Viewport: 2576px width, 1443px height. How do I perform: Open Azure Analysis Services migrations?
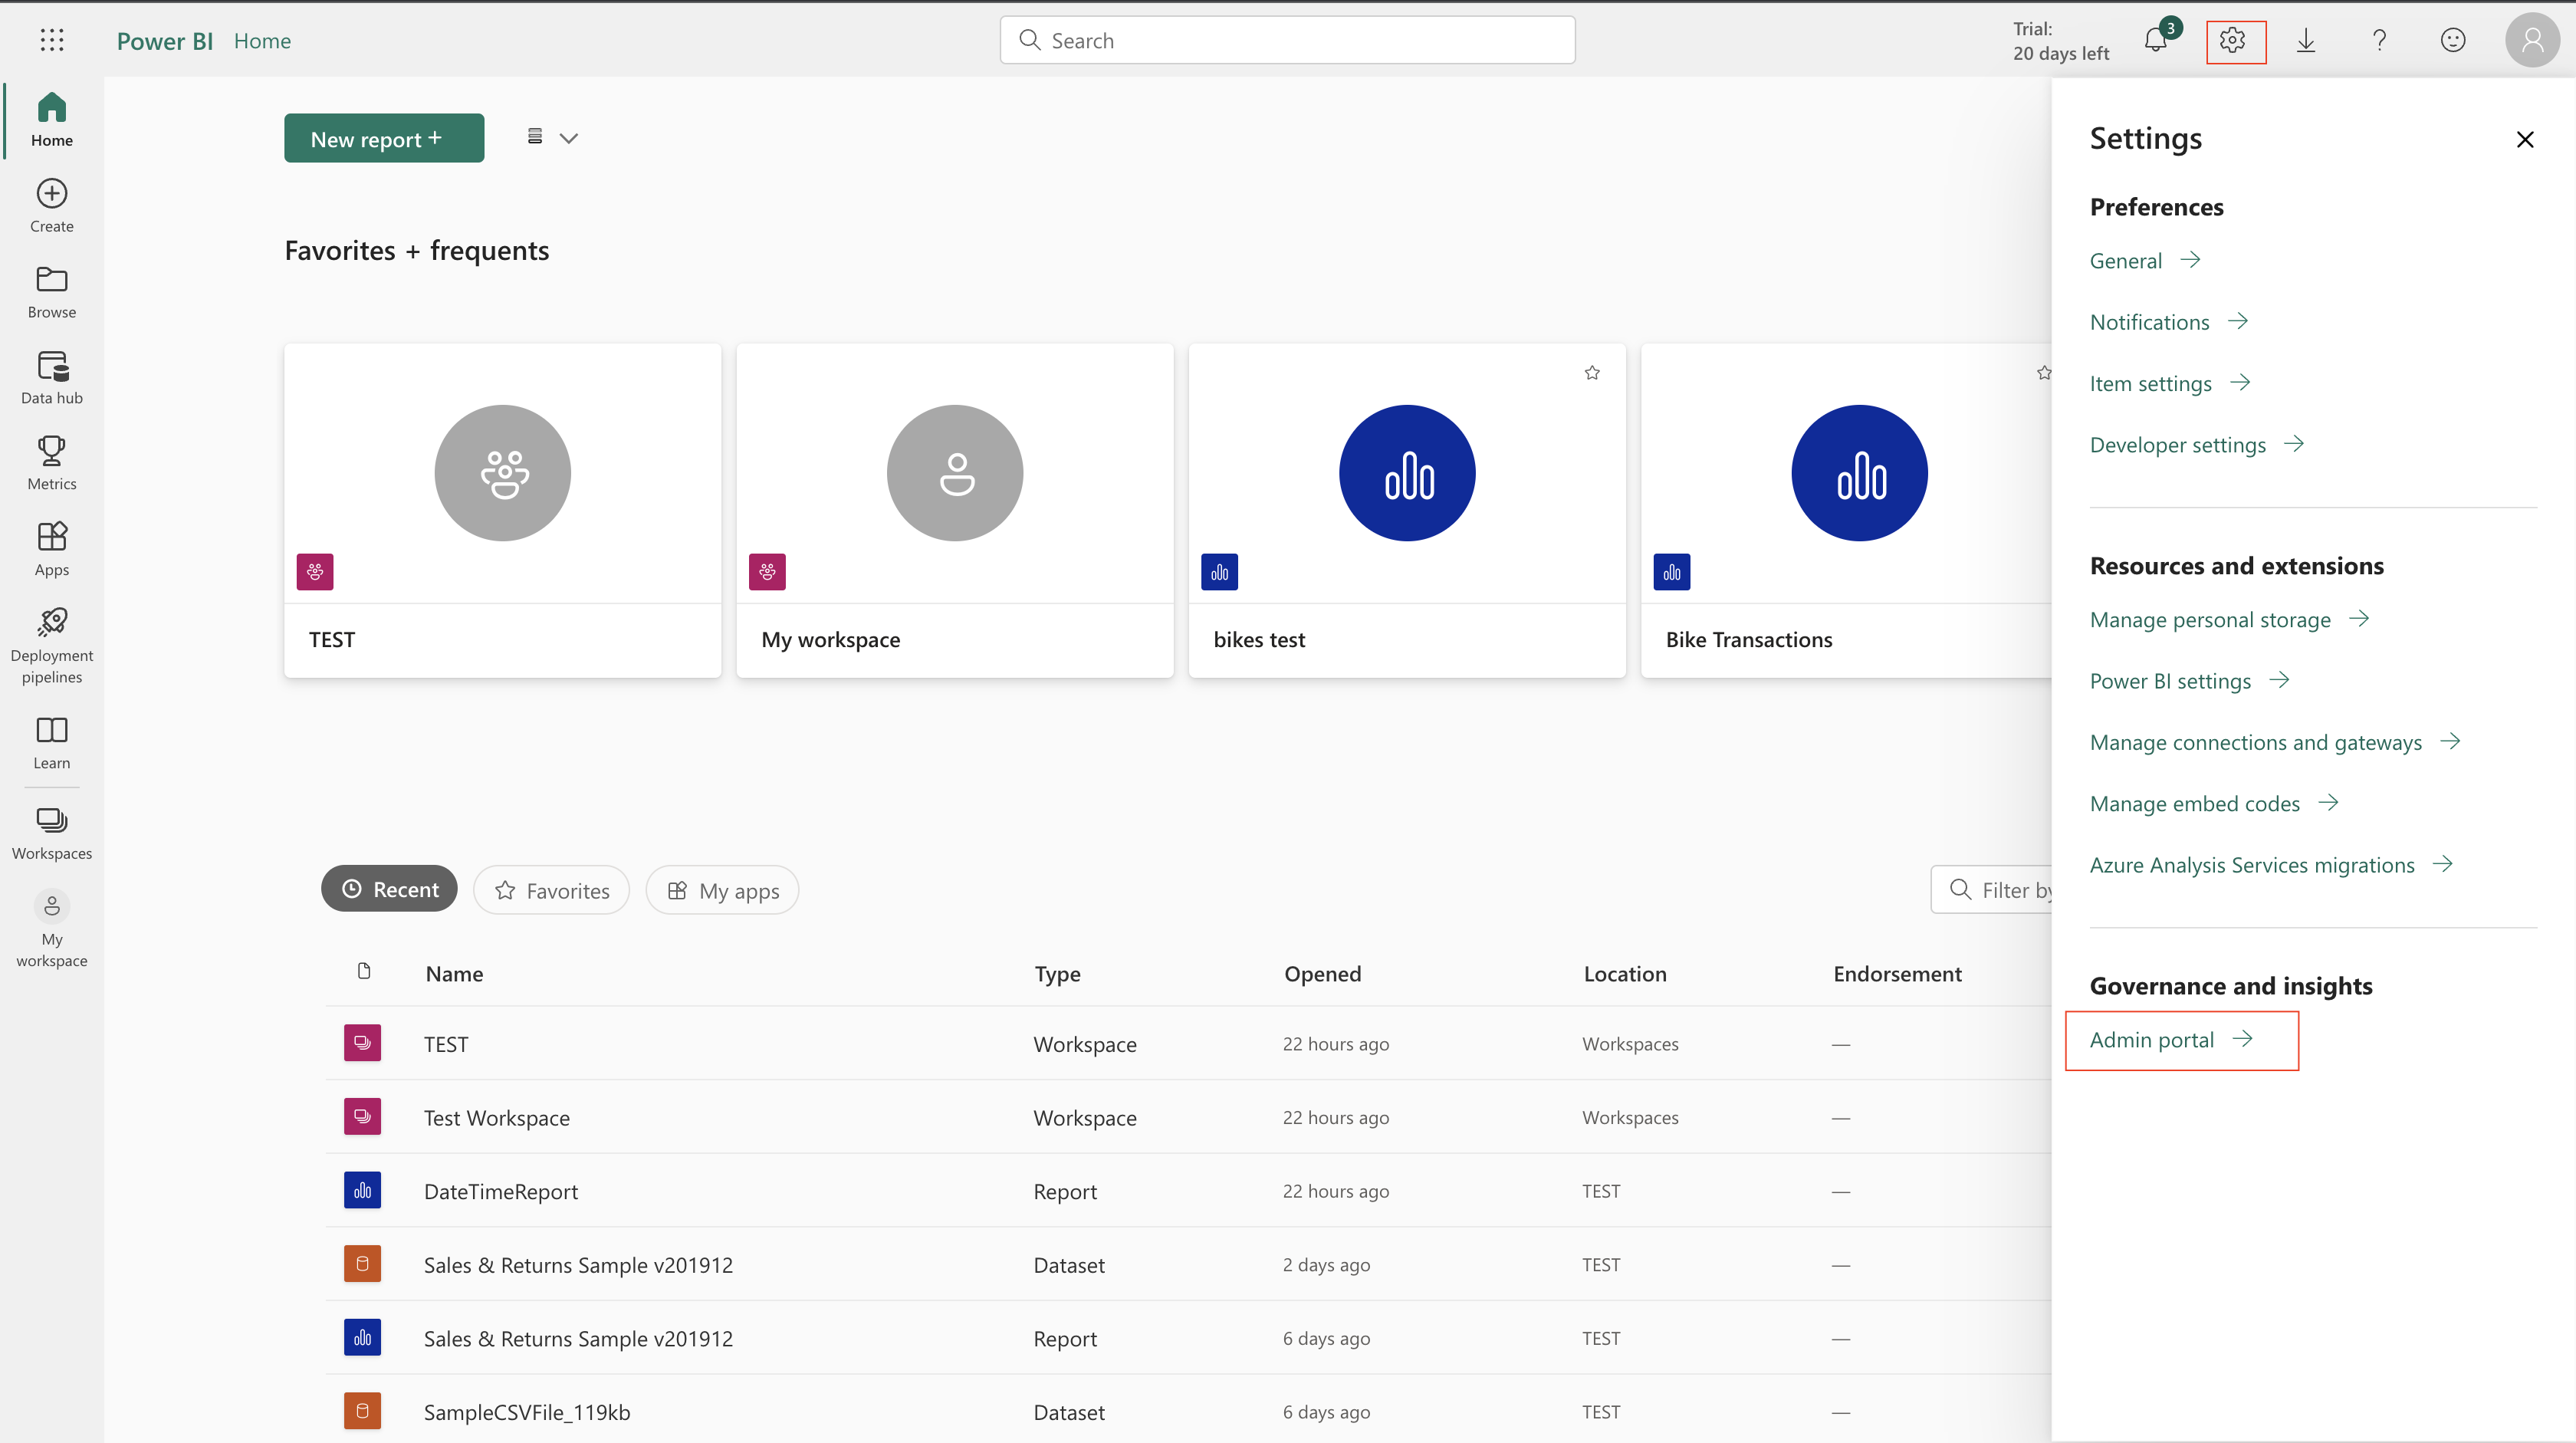[2272, 865]
